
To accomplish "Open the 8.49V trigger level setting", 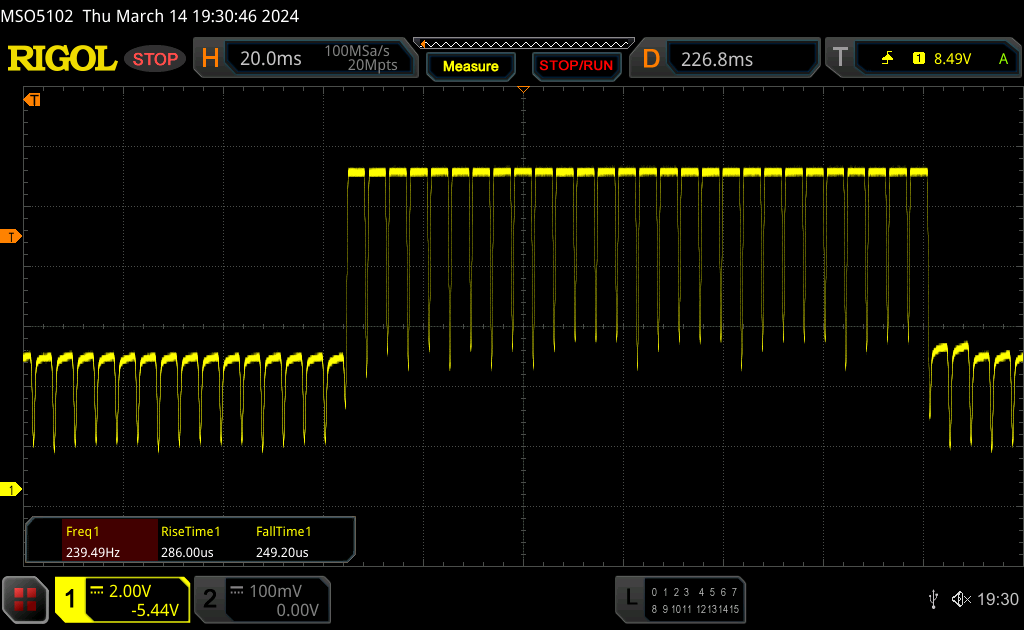I will pos(952,59).
